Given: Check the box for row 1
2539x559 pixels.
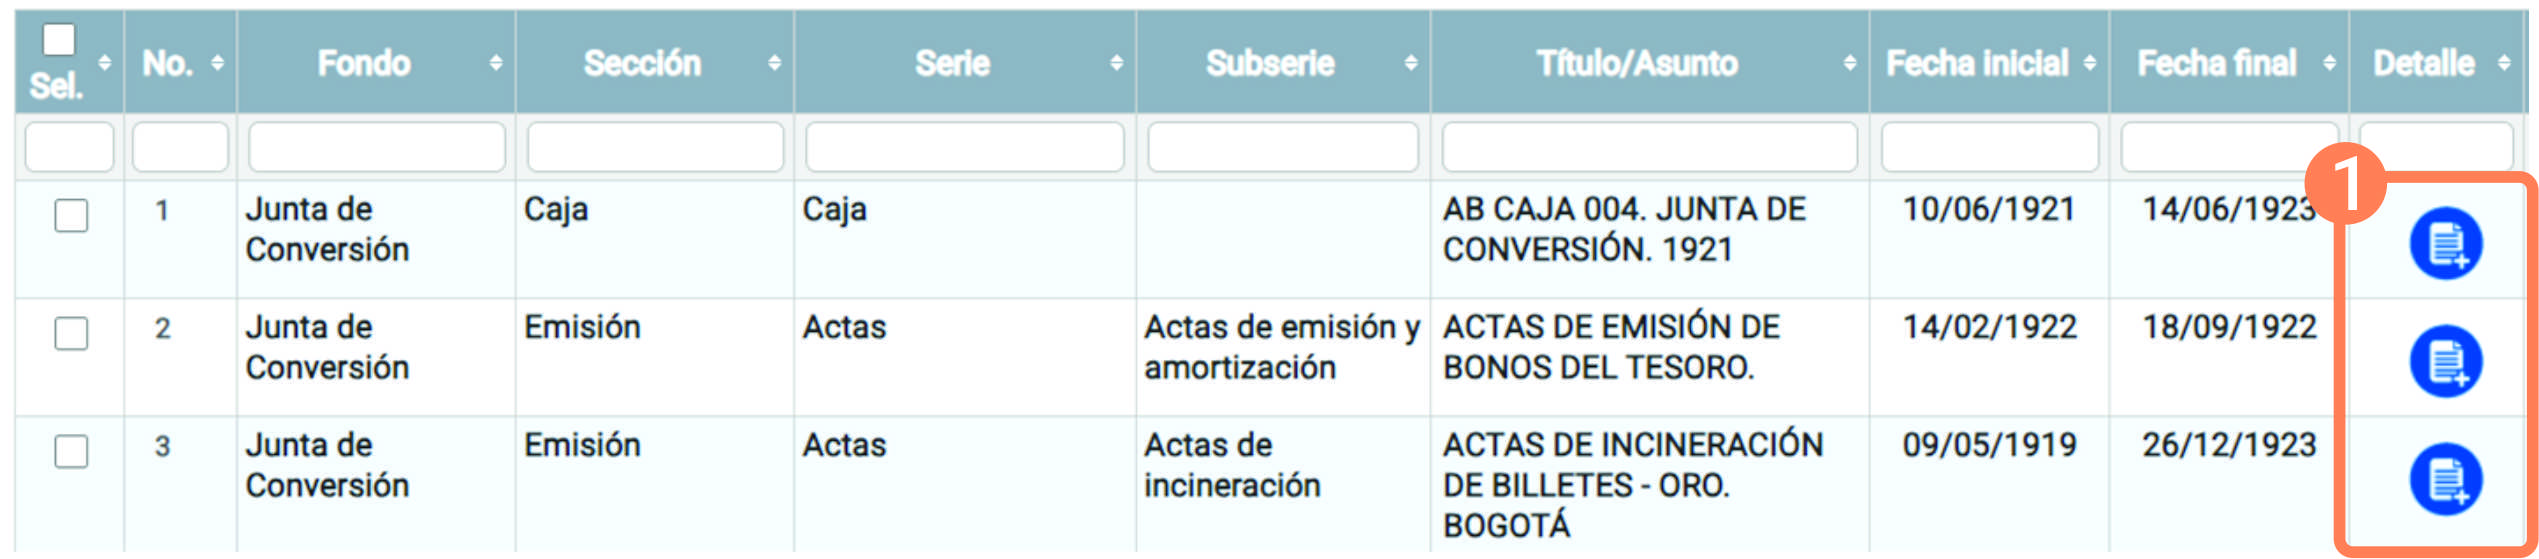Looking at the screenshot, I should 71,215.
